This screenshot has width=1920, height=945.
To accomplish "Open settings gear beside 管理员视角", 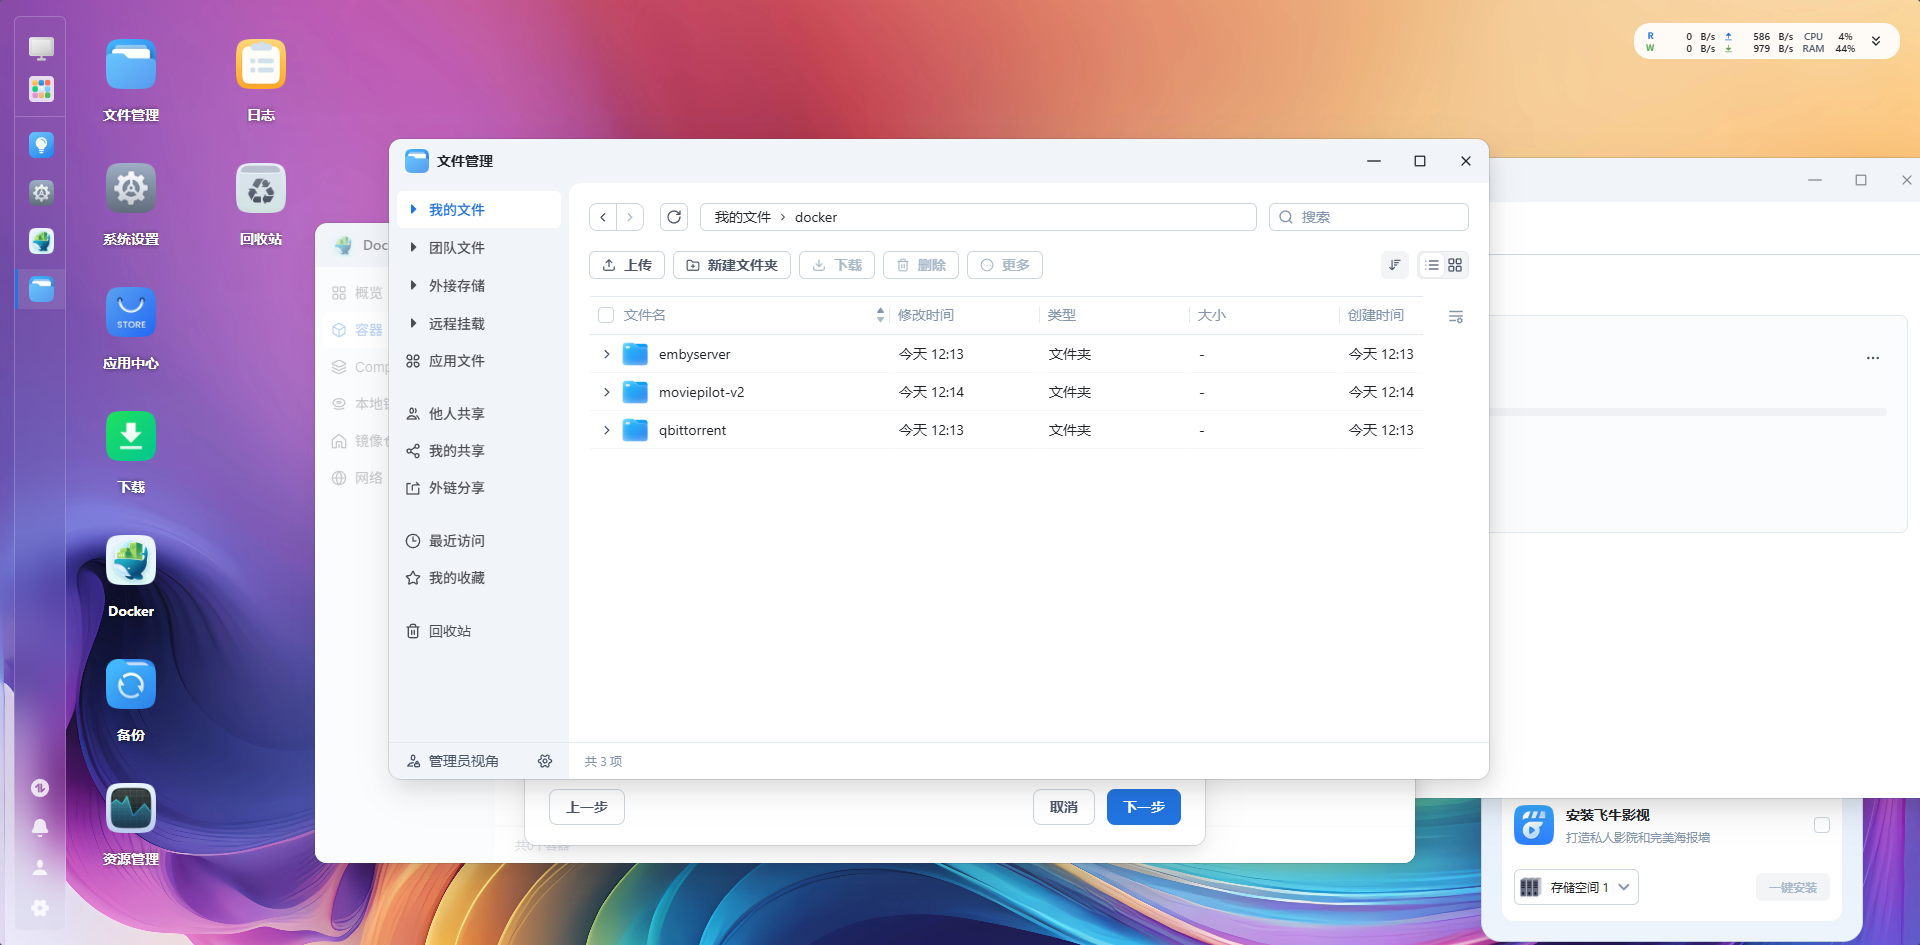I will coord(545,761).
